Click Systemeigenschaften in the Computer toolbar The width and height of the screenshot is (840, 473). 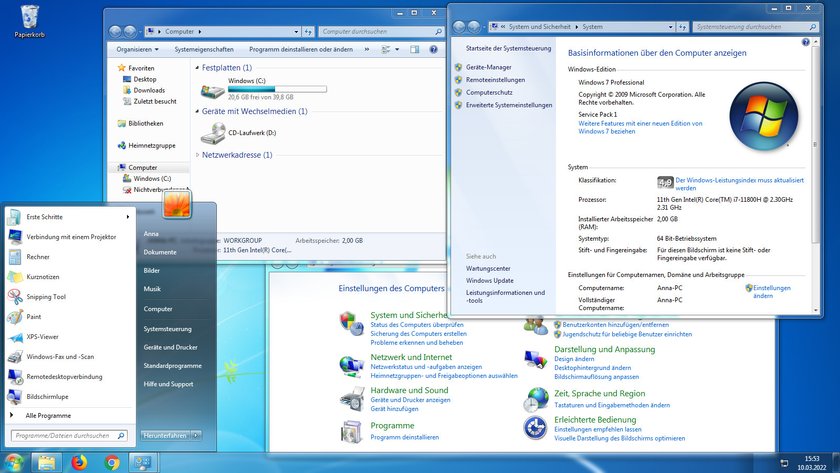pyautogui.click(x=204, y=49)
